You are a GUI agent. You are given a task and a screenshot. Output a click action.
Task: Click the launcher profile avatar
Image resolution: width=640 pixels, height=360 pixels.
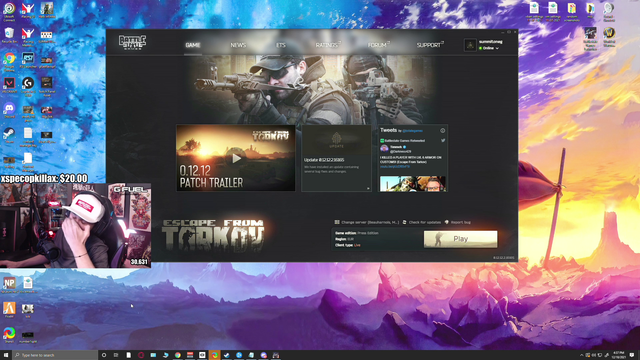(x=470, y=45)
